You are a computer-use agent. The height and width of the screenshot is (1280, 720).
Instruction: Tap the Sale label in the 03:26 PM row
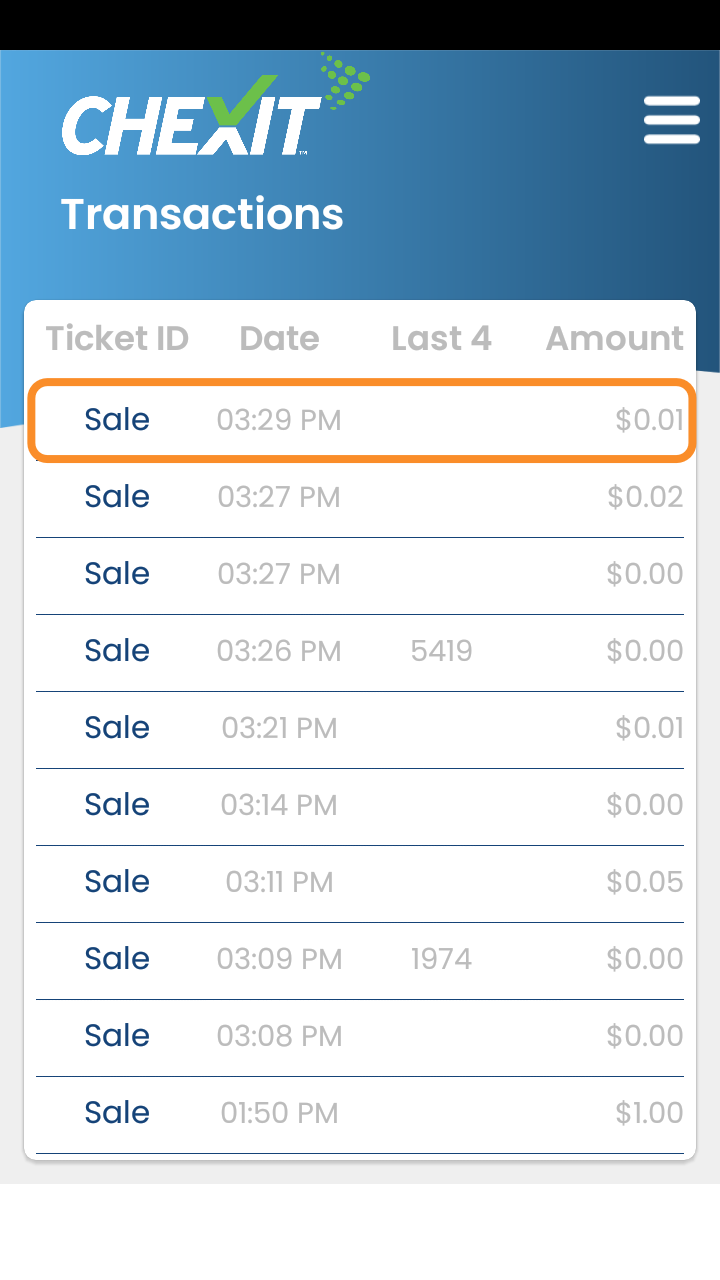(117, 651)
